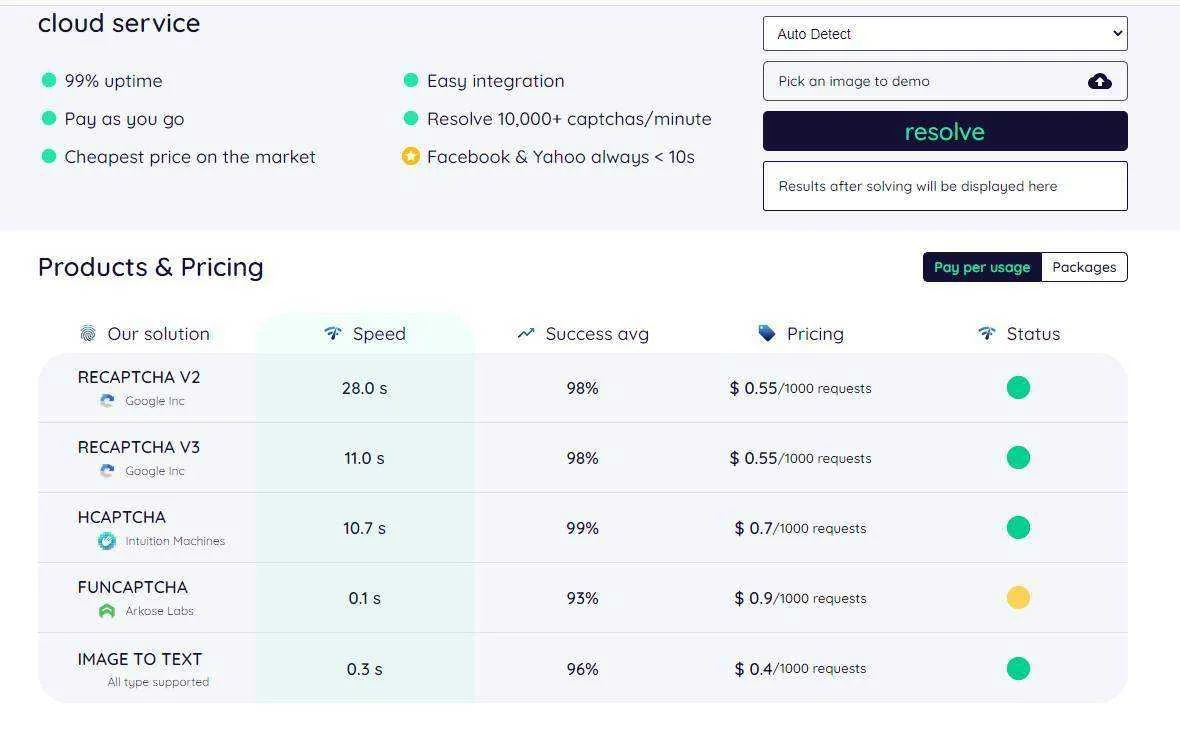Click the Arkose Labs vendor text

[160, 611]
